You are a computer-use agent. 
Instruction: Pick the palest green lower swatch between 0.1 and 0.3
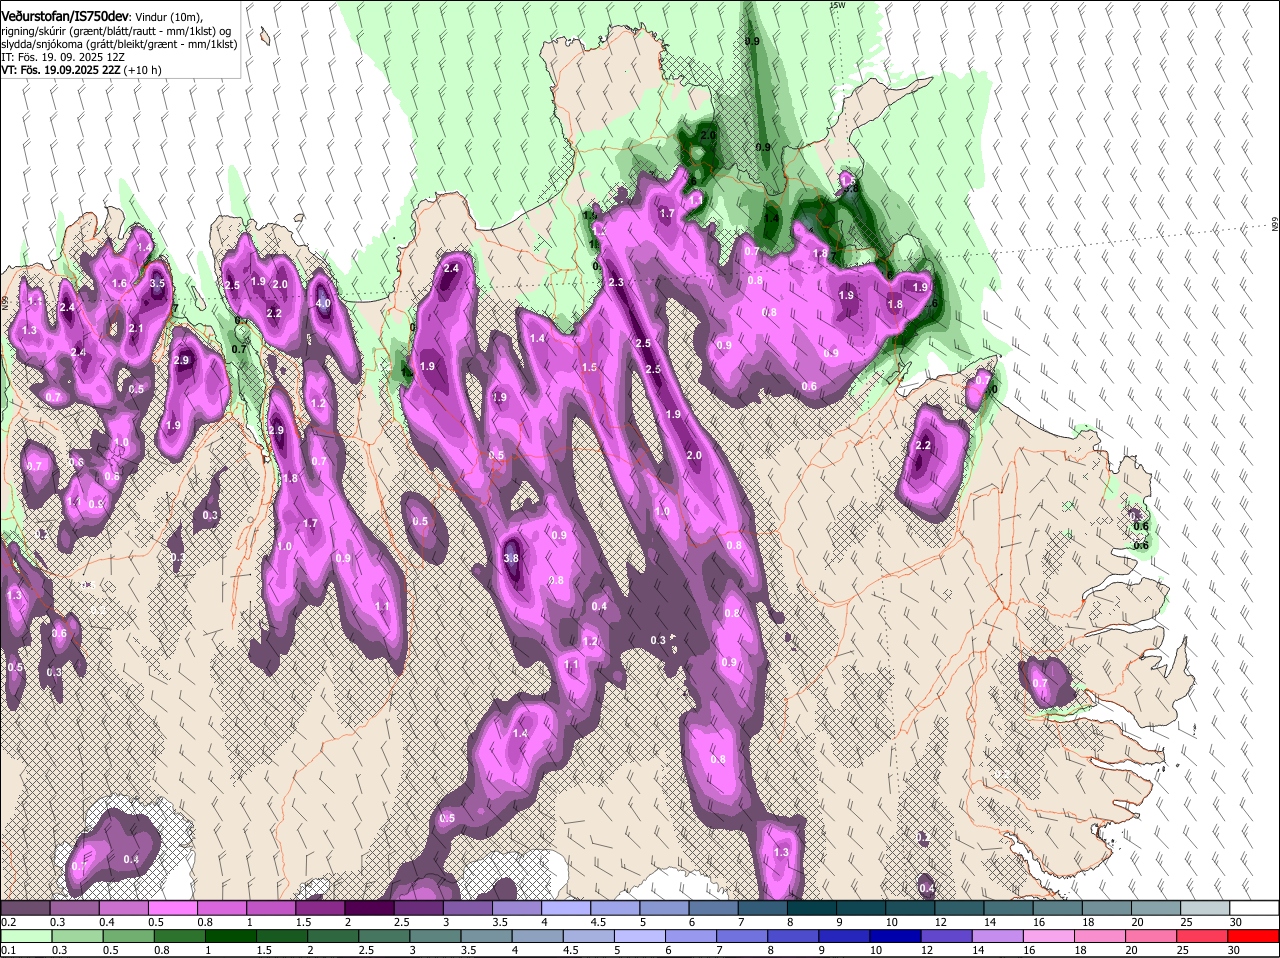25,936
